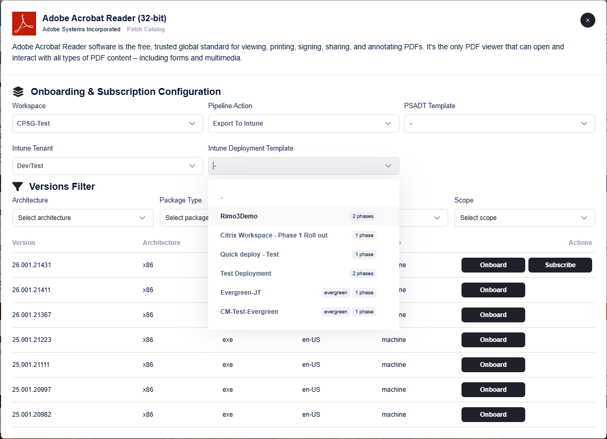Close the dialog with the X button
Screen dimensions: 607x439
587,20
